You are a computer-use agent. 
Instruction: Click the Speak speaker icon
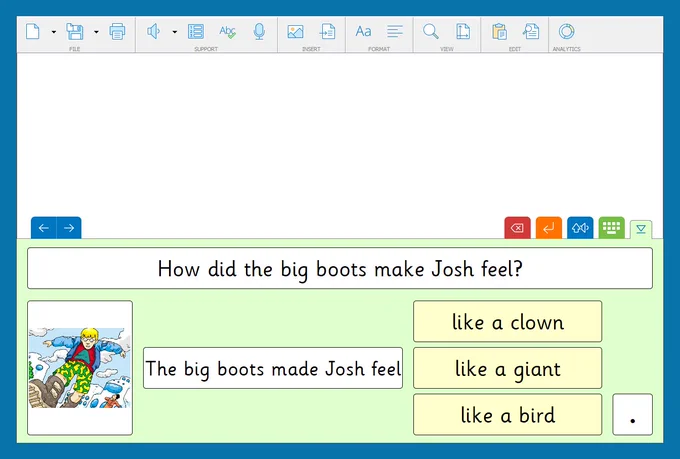click(154, 32)
